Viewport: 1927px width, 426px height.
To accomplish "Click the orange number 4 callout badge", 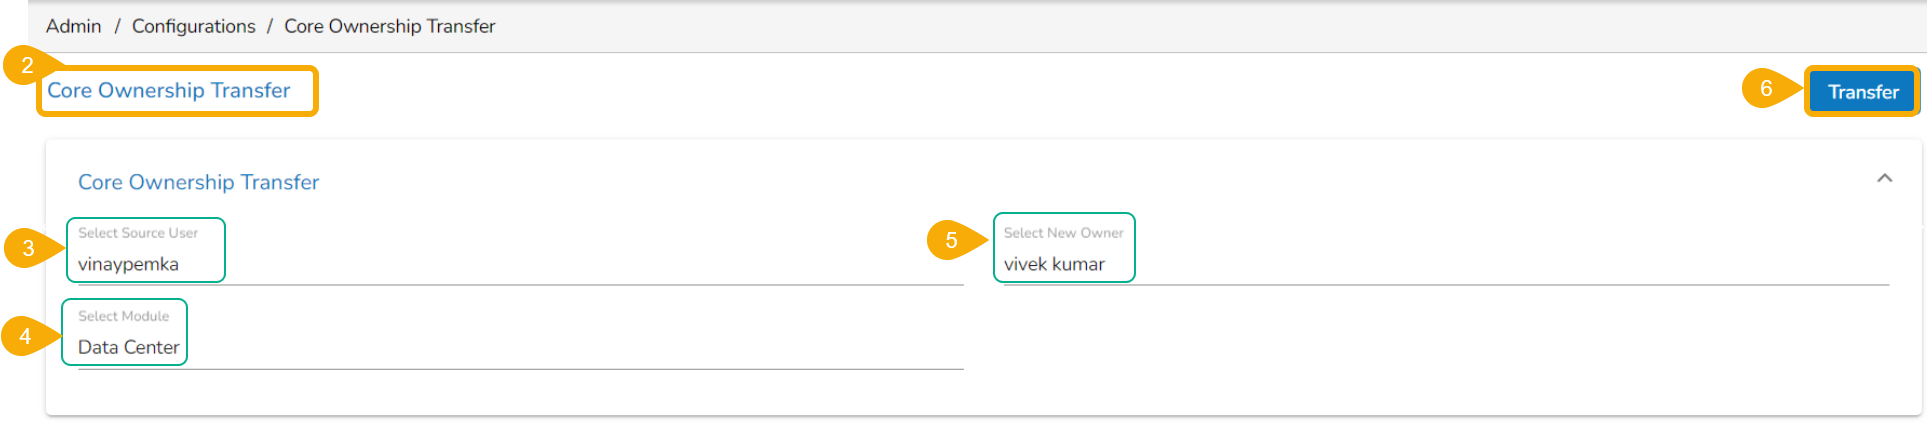I will (25, 336).
